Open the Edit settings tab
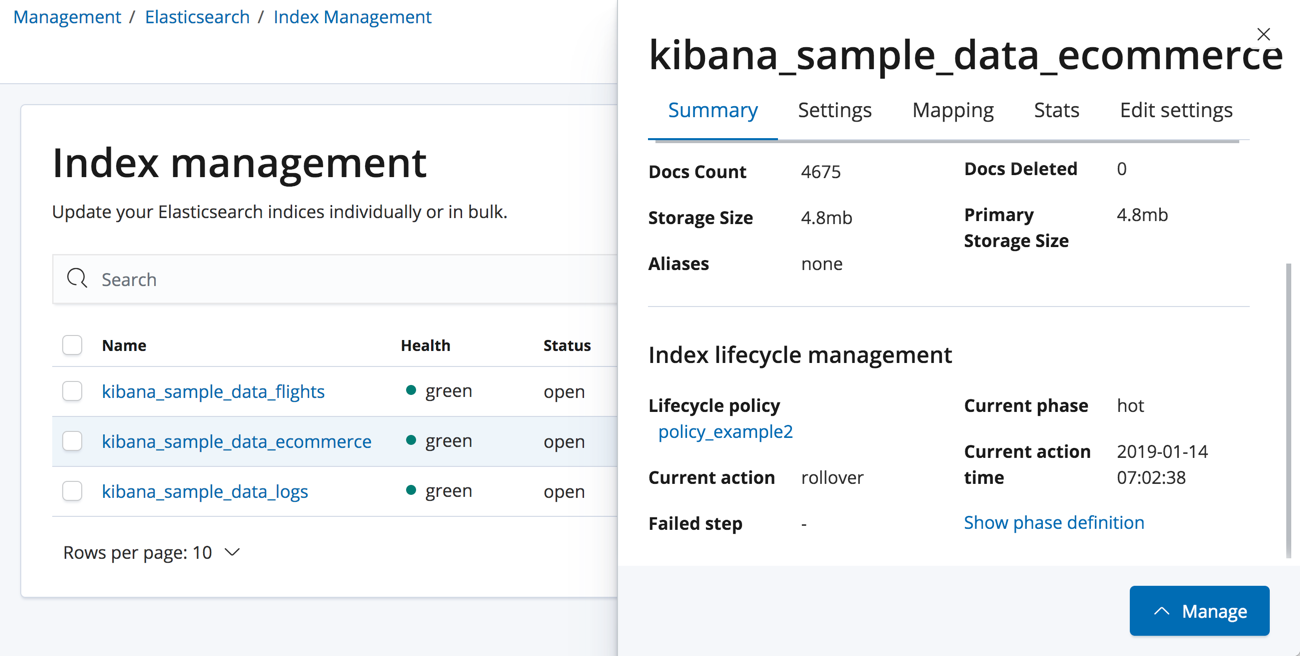The image size is (1300, 656). click(1176, 110)
